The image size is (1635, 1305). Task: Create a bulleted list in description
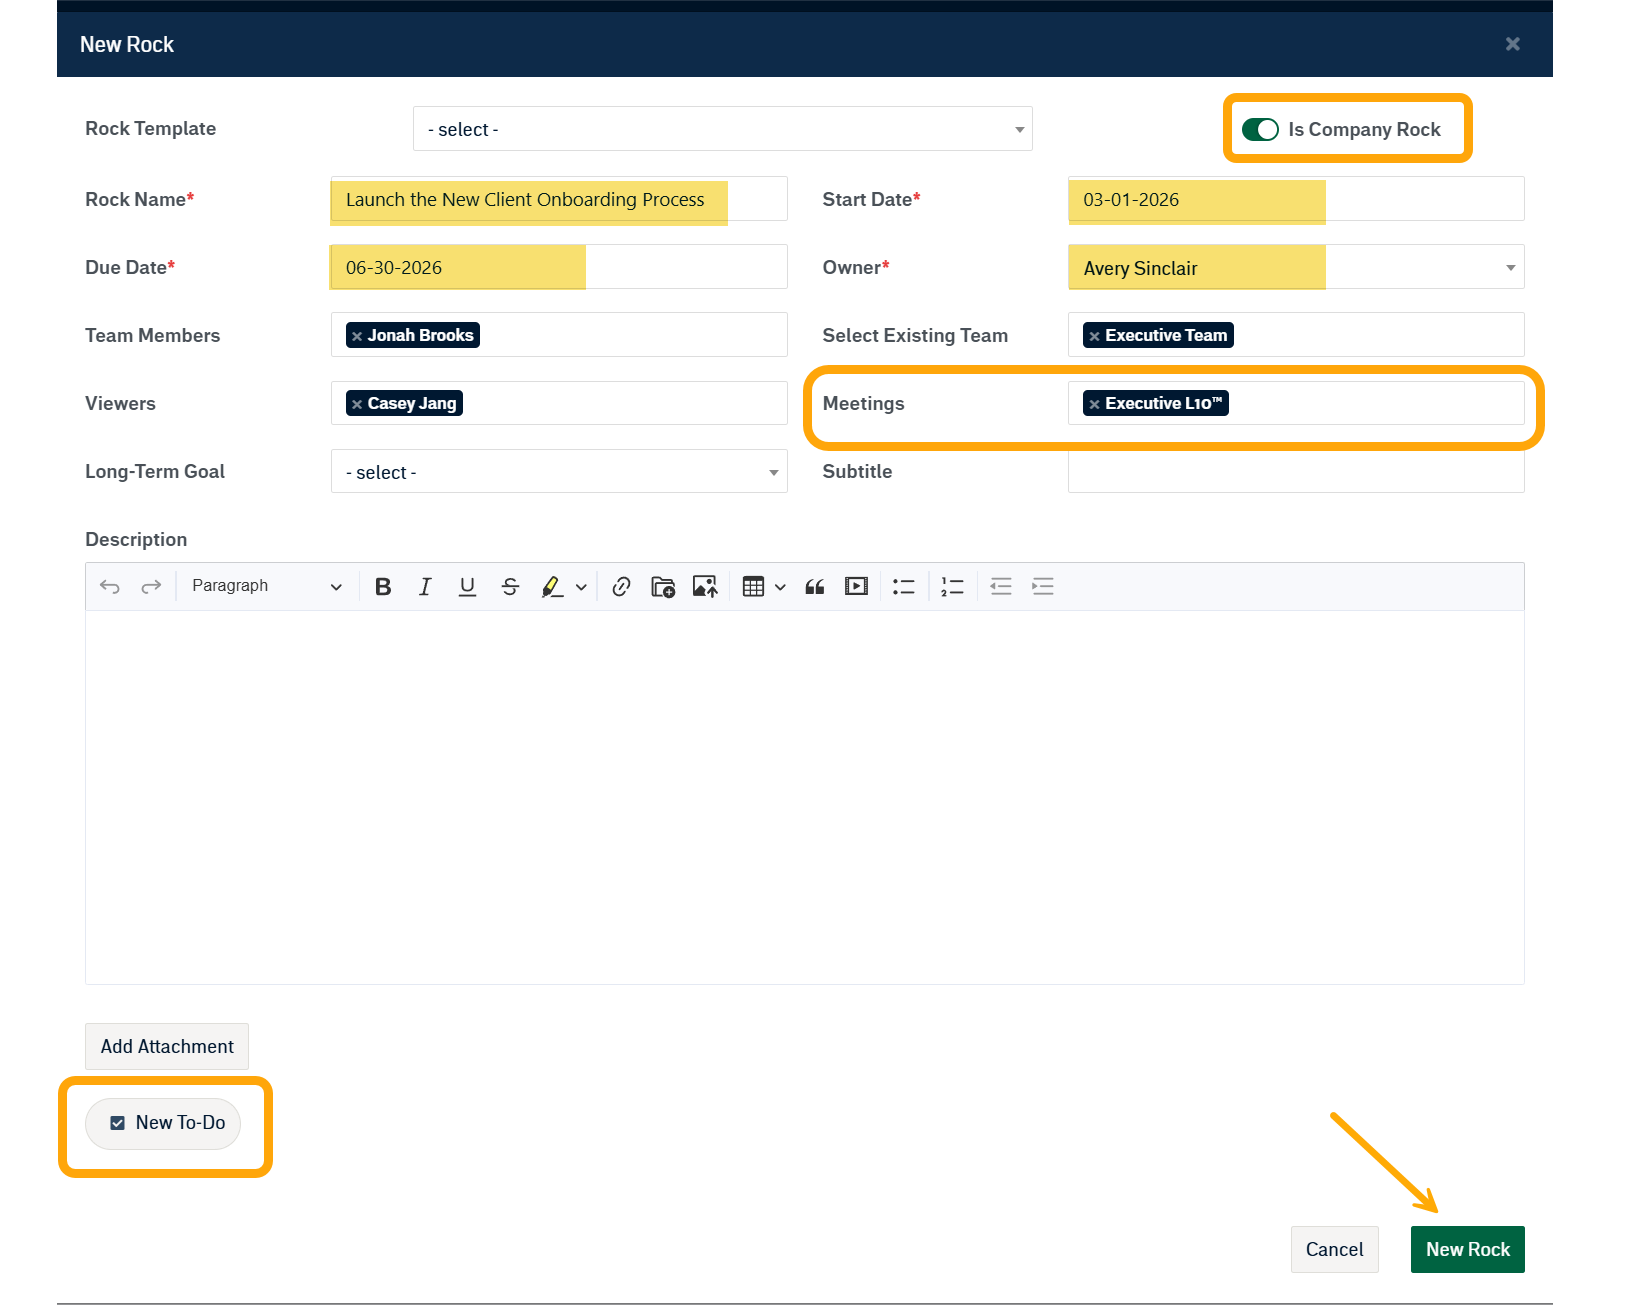[x=904, y=587]
